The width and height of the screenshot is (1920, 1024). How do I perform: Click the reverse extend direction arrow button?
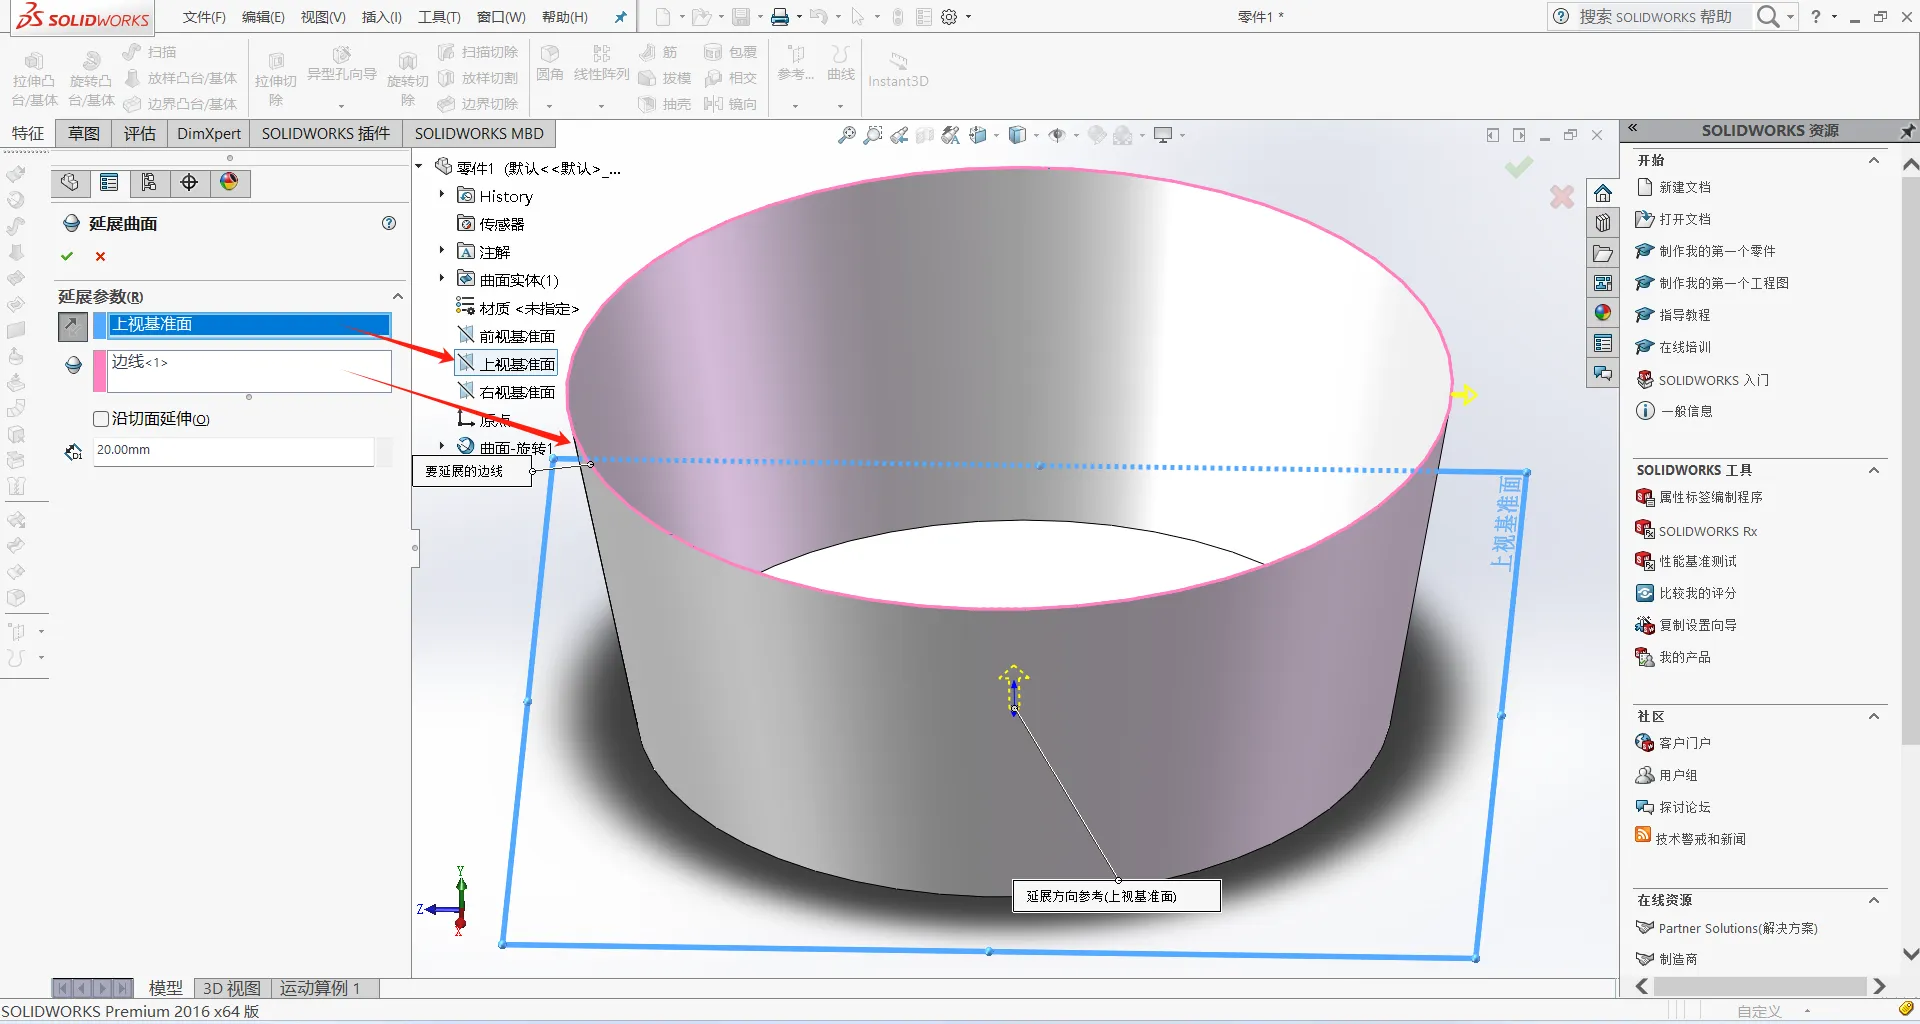click(x=72, y=325)
